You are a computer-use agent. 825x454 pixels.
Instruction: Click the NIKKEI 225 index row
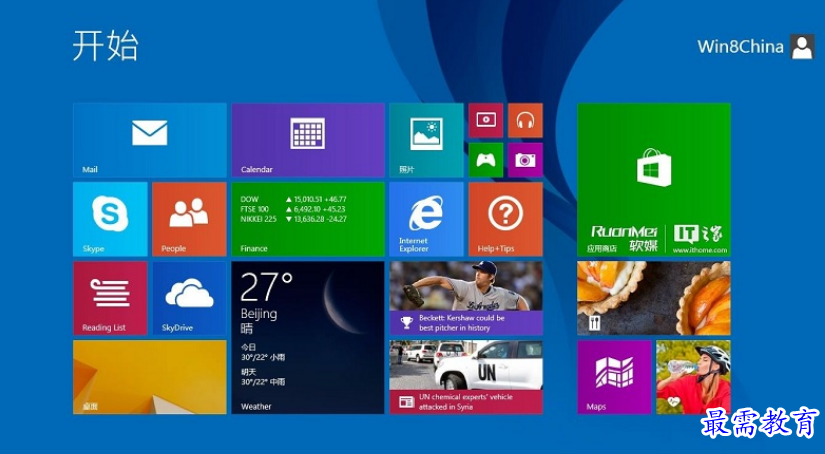(294, 219)
